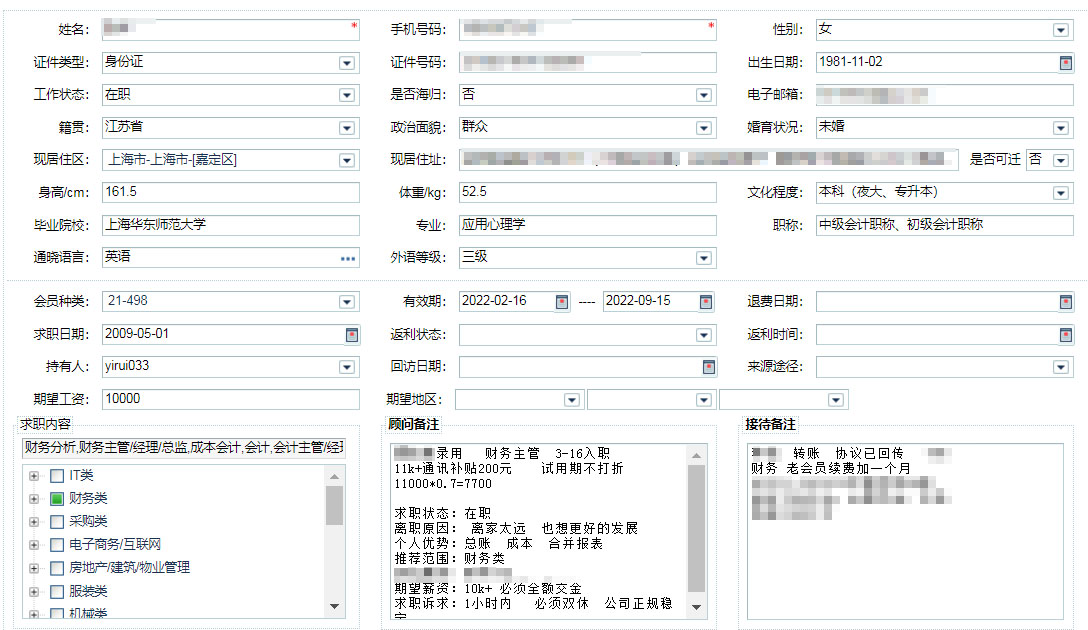The width and height of the screenshot is (1088, 630).
Task: Open the second 期望地区 dropdown
Action: tap(704, 400)
